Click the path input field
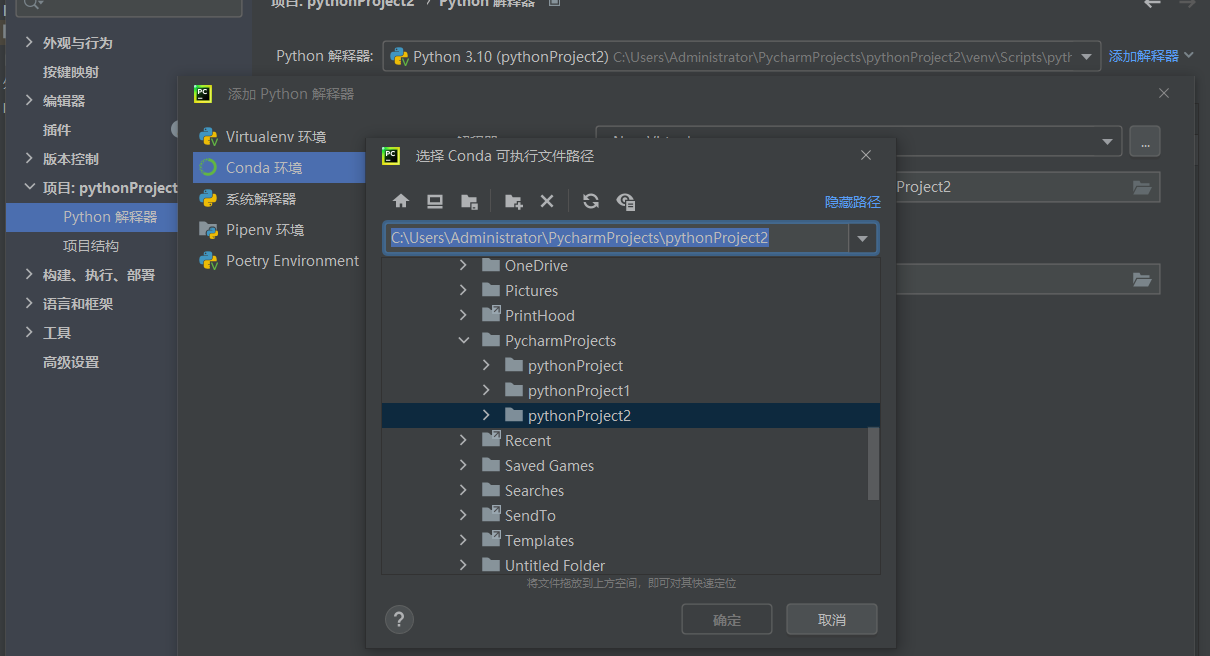The image size is (1210, 656). click(x=615, y=238)
